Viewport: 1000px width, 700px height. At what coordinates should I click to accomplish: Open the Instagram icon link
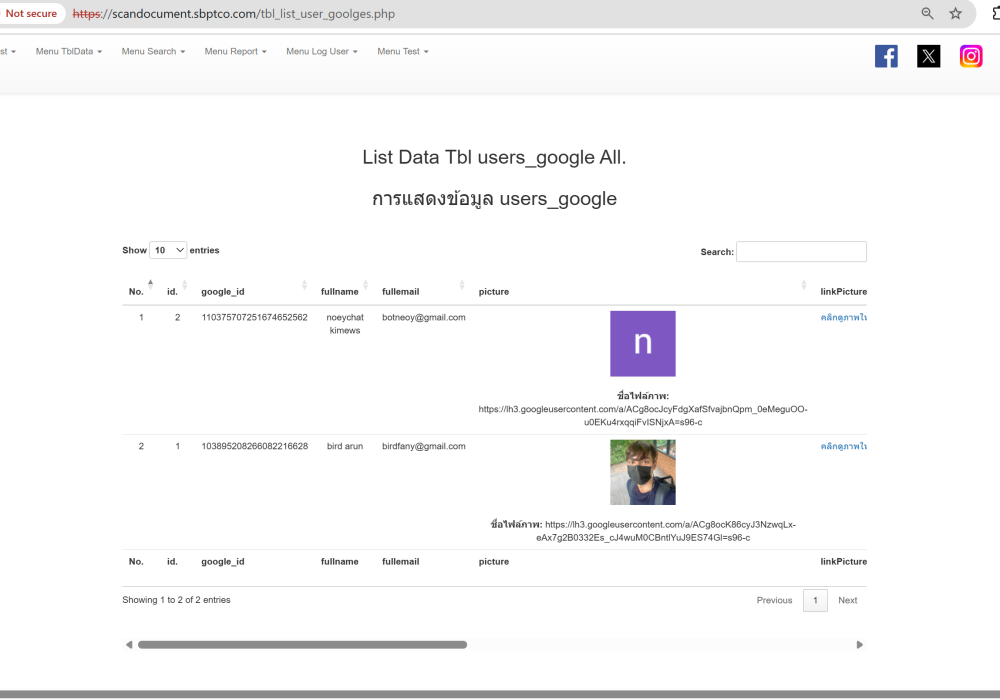click(971, 57)
